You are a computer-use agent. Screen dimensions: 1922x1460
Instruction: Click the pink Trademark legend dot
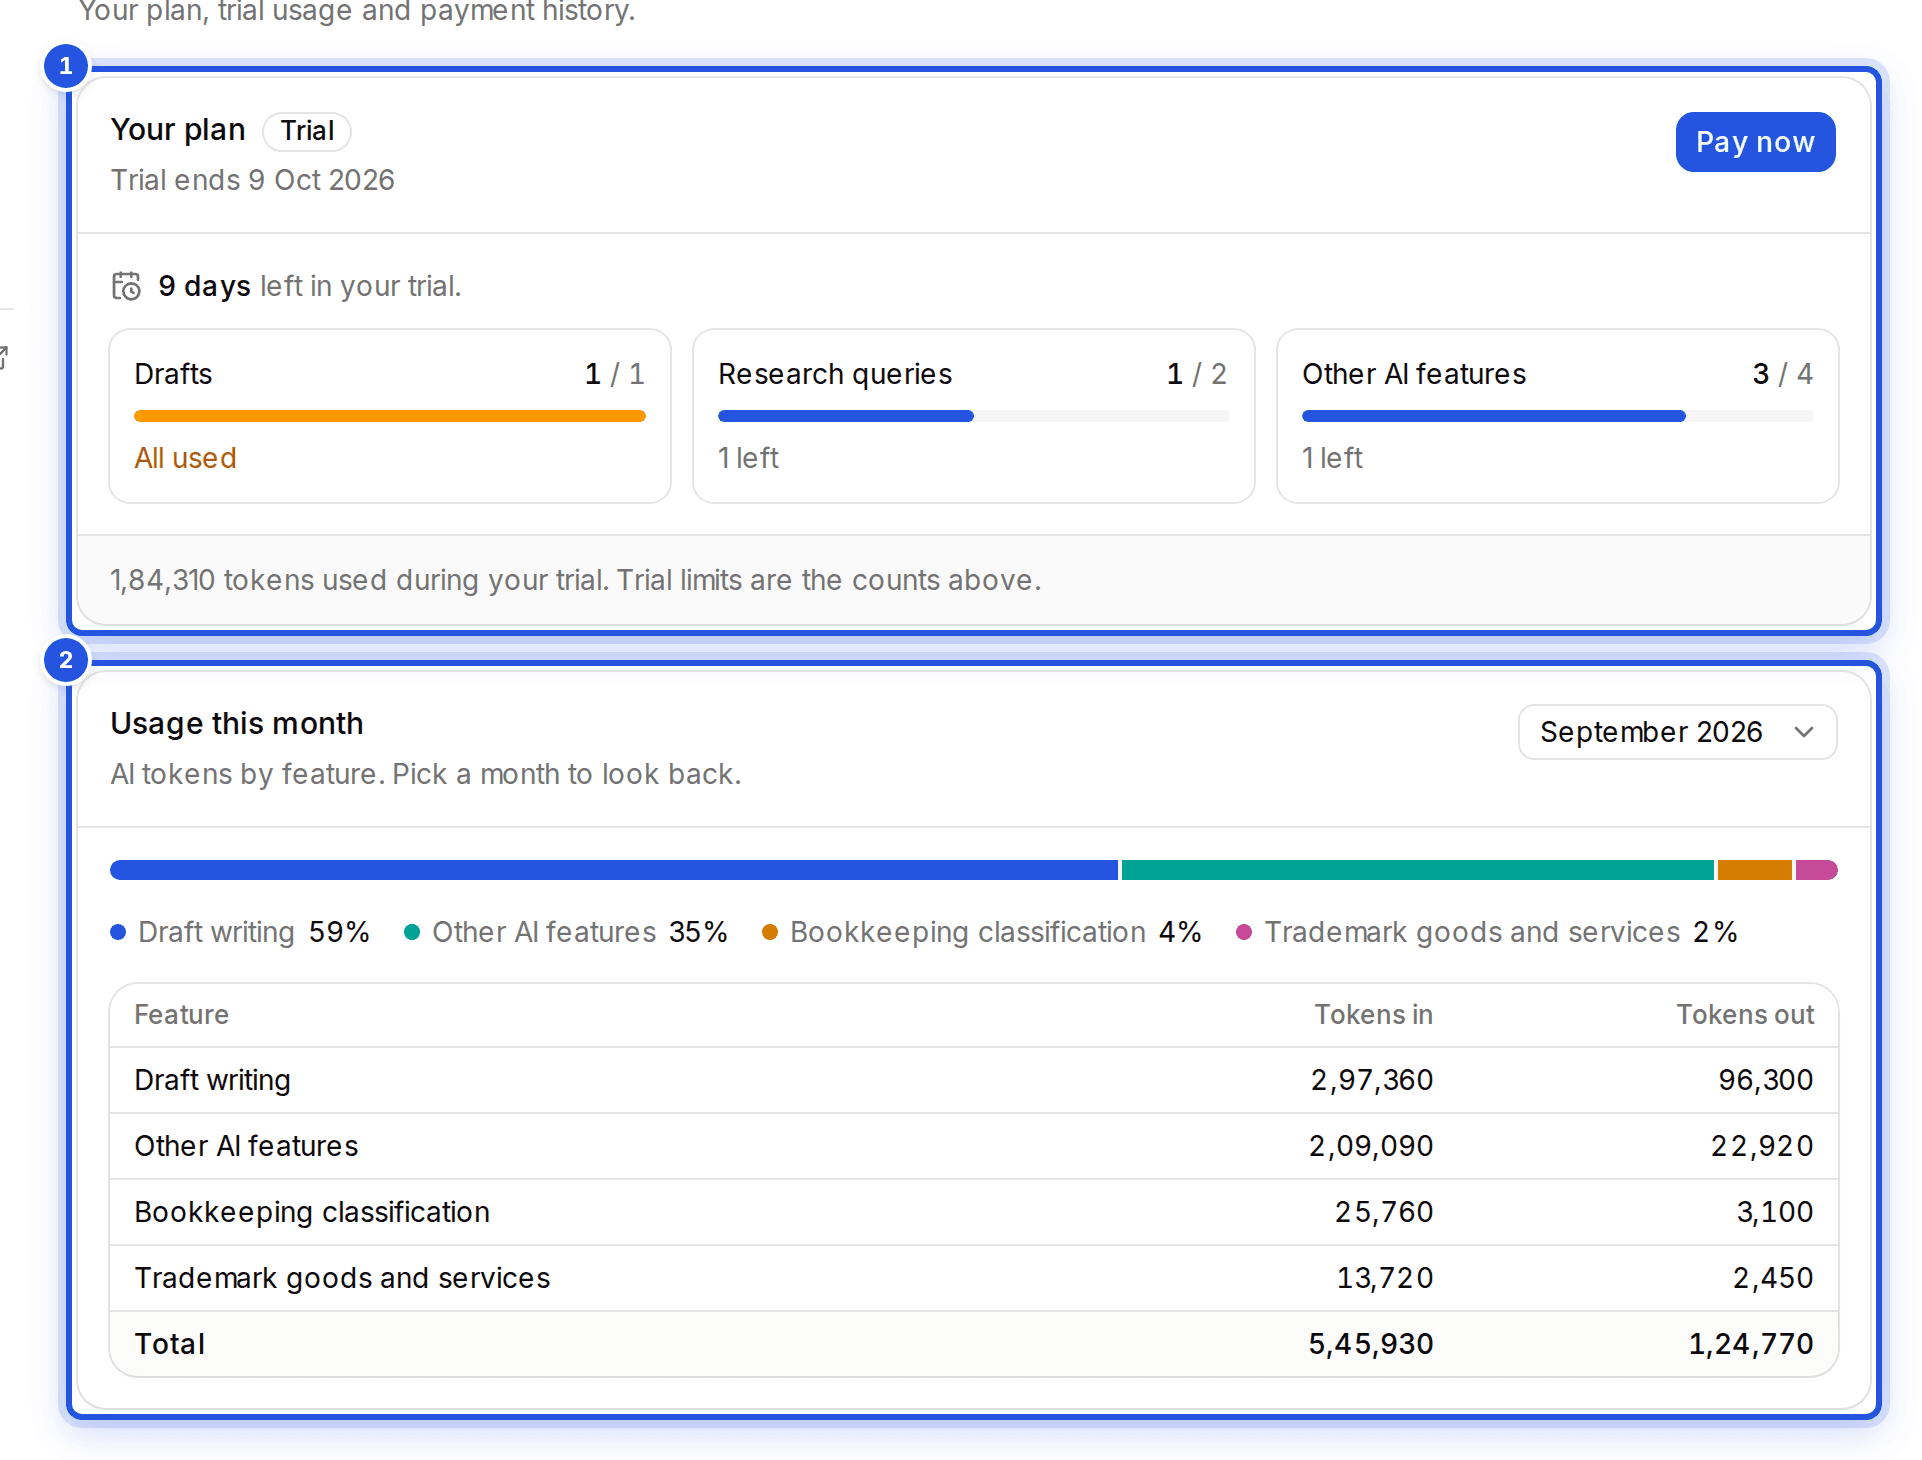[1244, 932]
